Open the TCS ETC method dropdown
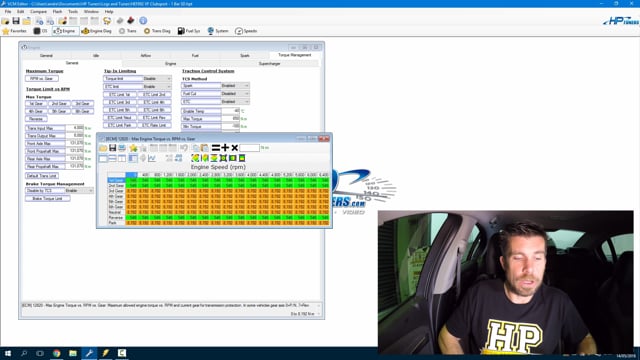The height and width of the screenshot is (360, 640). pos(235,102)
